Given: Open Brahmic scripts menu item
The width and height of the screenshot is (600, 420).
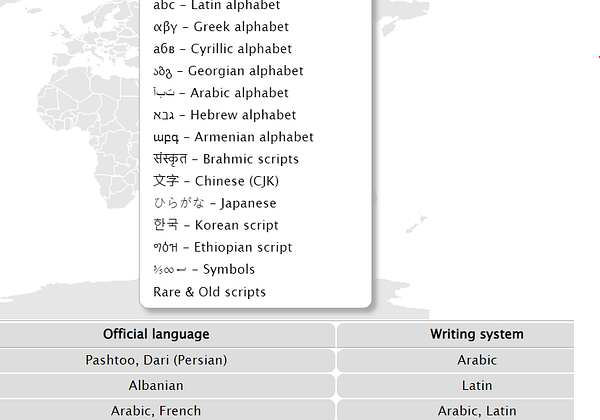Looking at the screenshot, I should point(225,159).
